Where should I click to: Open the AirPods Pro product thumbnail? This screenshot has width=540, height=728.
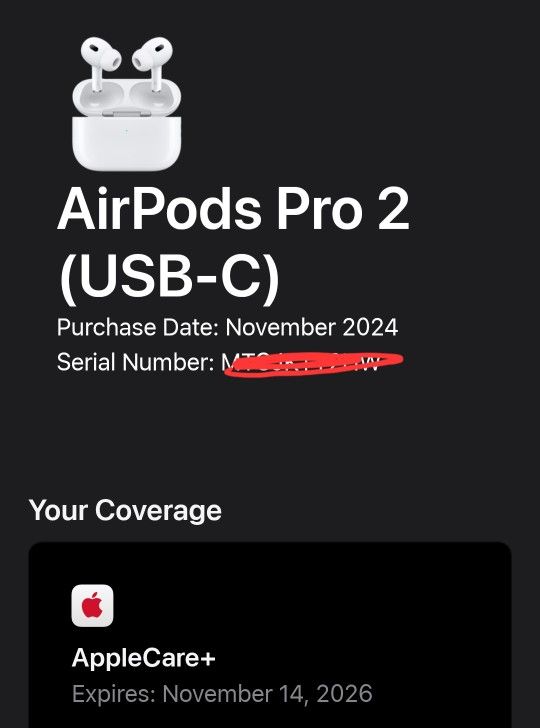point(126,104)
